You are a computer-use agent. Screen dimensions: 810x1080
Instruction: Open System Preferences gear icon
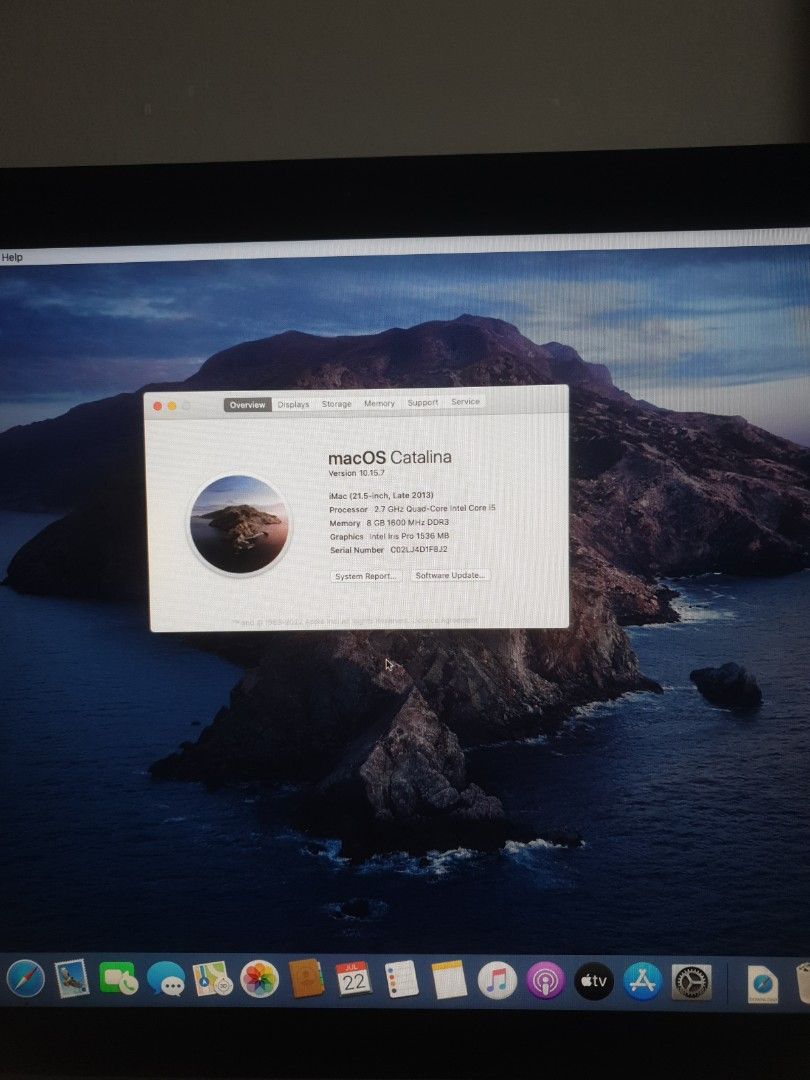691,982
